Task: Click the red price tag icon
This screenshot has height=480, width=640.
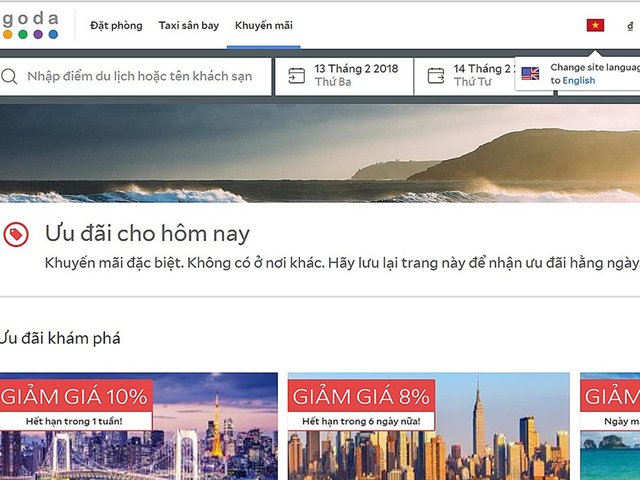Action: [x=16, y=235]
